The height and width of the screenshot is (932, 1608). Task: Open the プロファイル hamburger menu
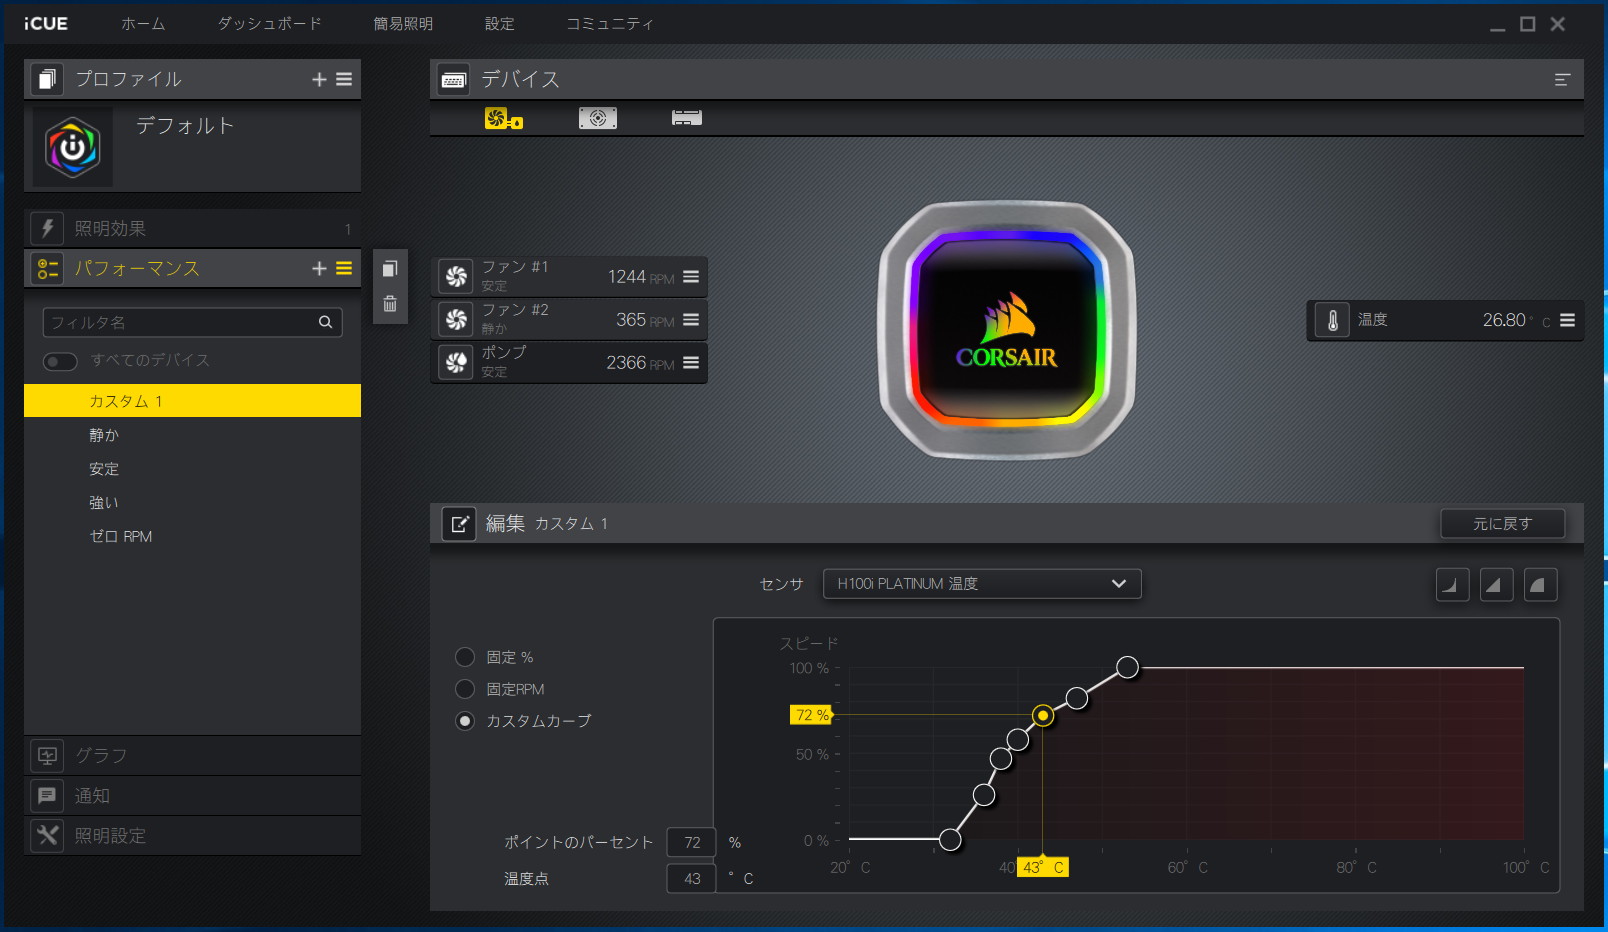[344, 79]
